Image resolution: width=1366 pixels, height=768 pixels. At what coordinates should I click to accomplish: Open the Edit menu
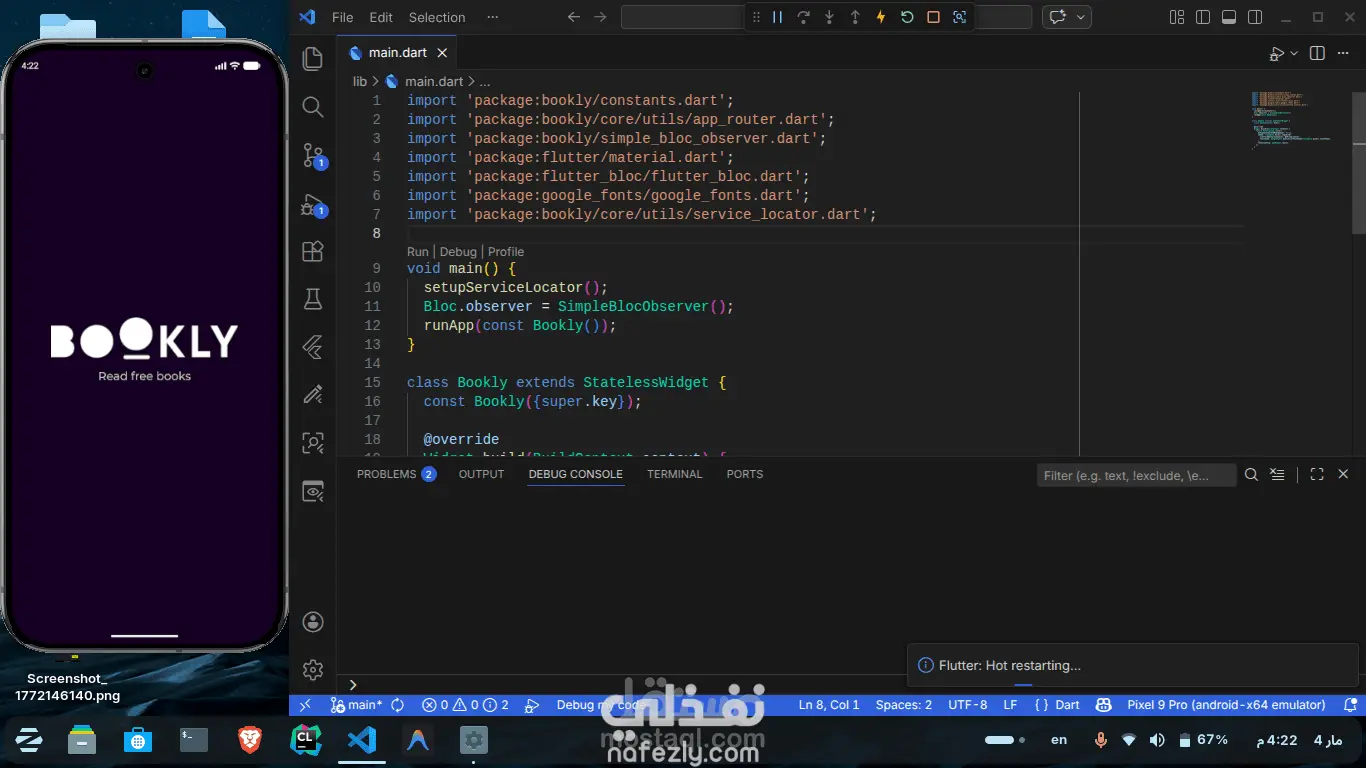pyautogui.click(x=381, y=17)
